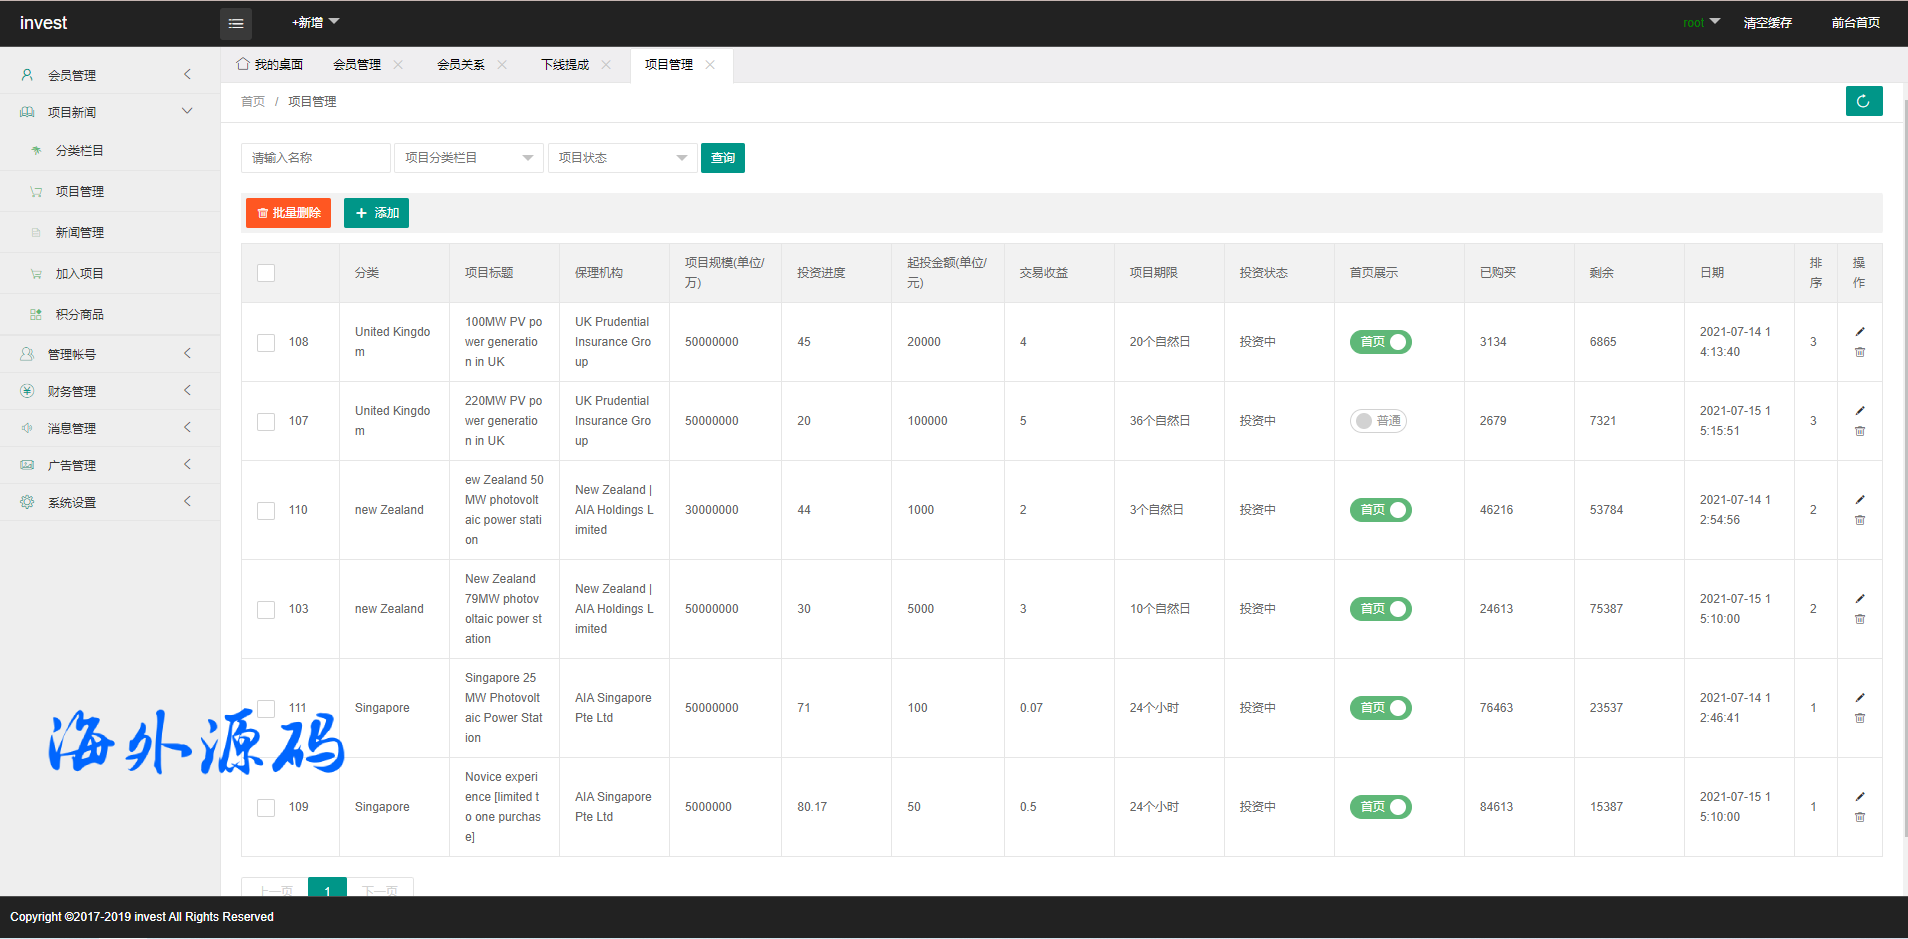This screenshot has width=1908, height=939.
Task: Click the edit pencil icon for row 110
Action: tap(1860, 500)
